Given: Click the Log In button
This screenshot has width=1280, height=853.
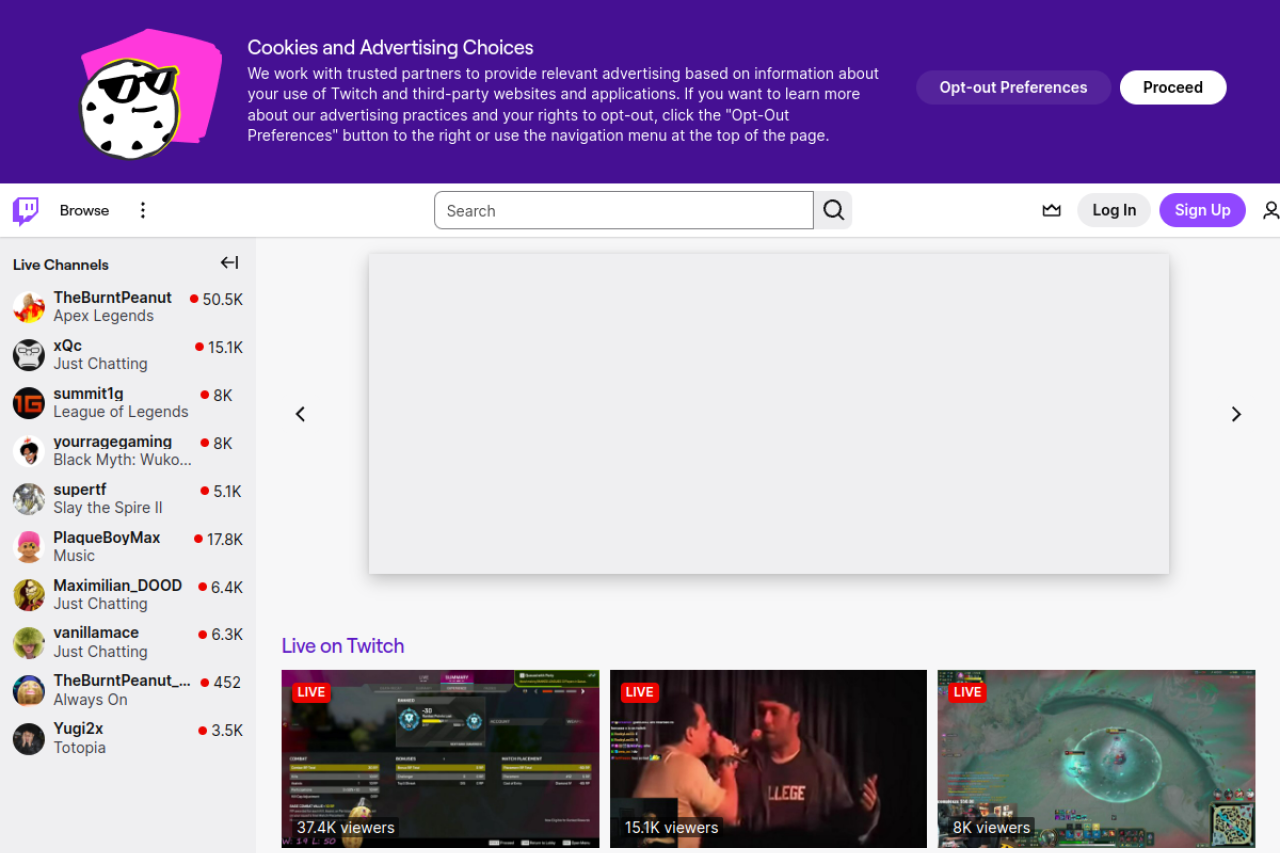Looking at the screenshot, I should coord(1114,210).
